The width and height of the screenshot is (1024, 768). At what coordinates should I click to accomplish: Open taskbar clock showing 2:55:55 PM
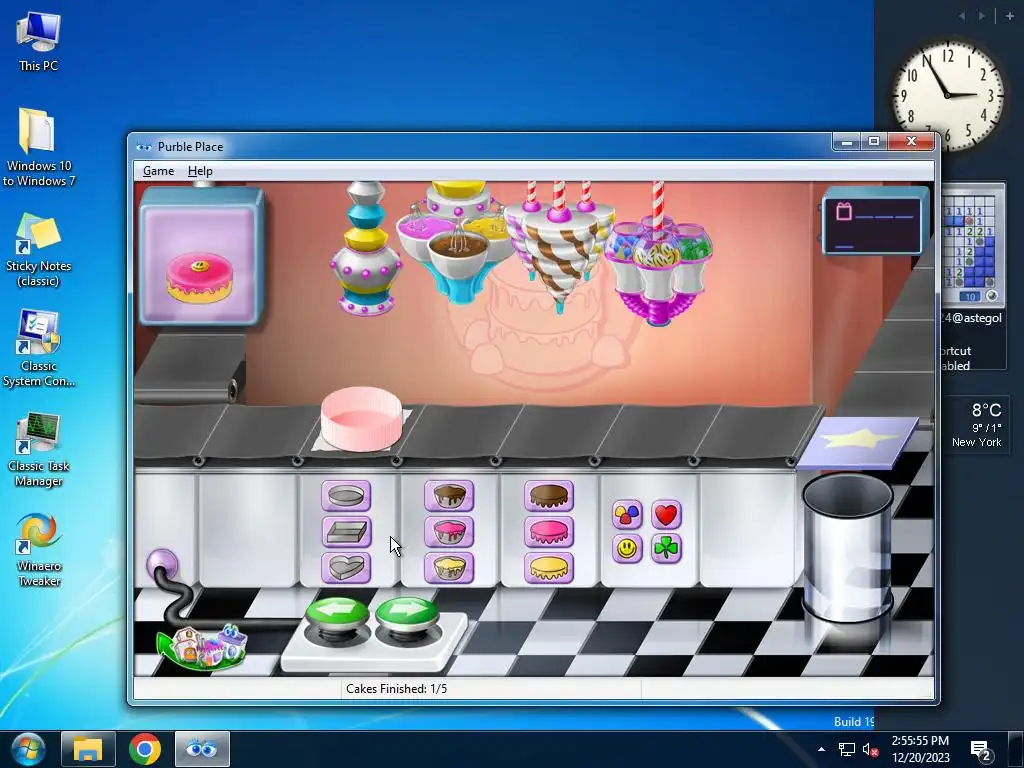(x=920, y=749)
